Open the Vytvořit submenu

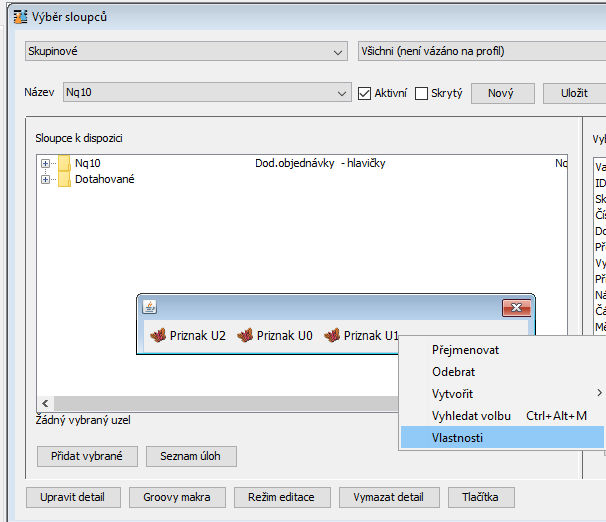click(453, 393)
